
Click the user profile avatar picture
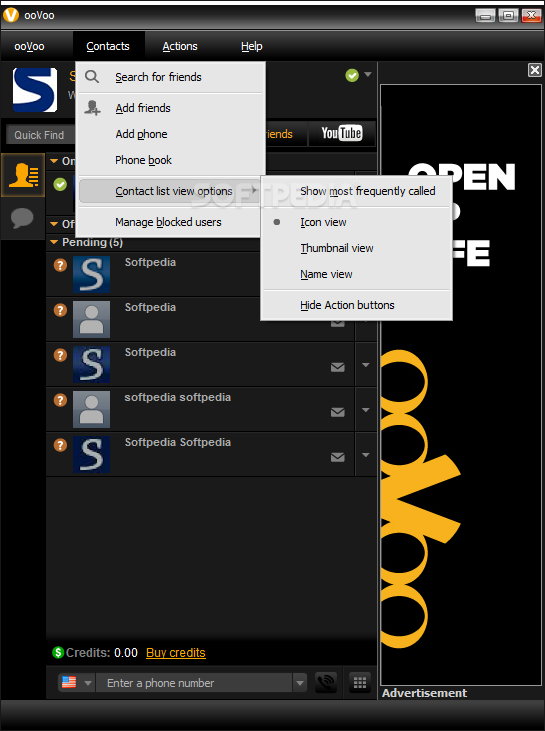[35, 90]
